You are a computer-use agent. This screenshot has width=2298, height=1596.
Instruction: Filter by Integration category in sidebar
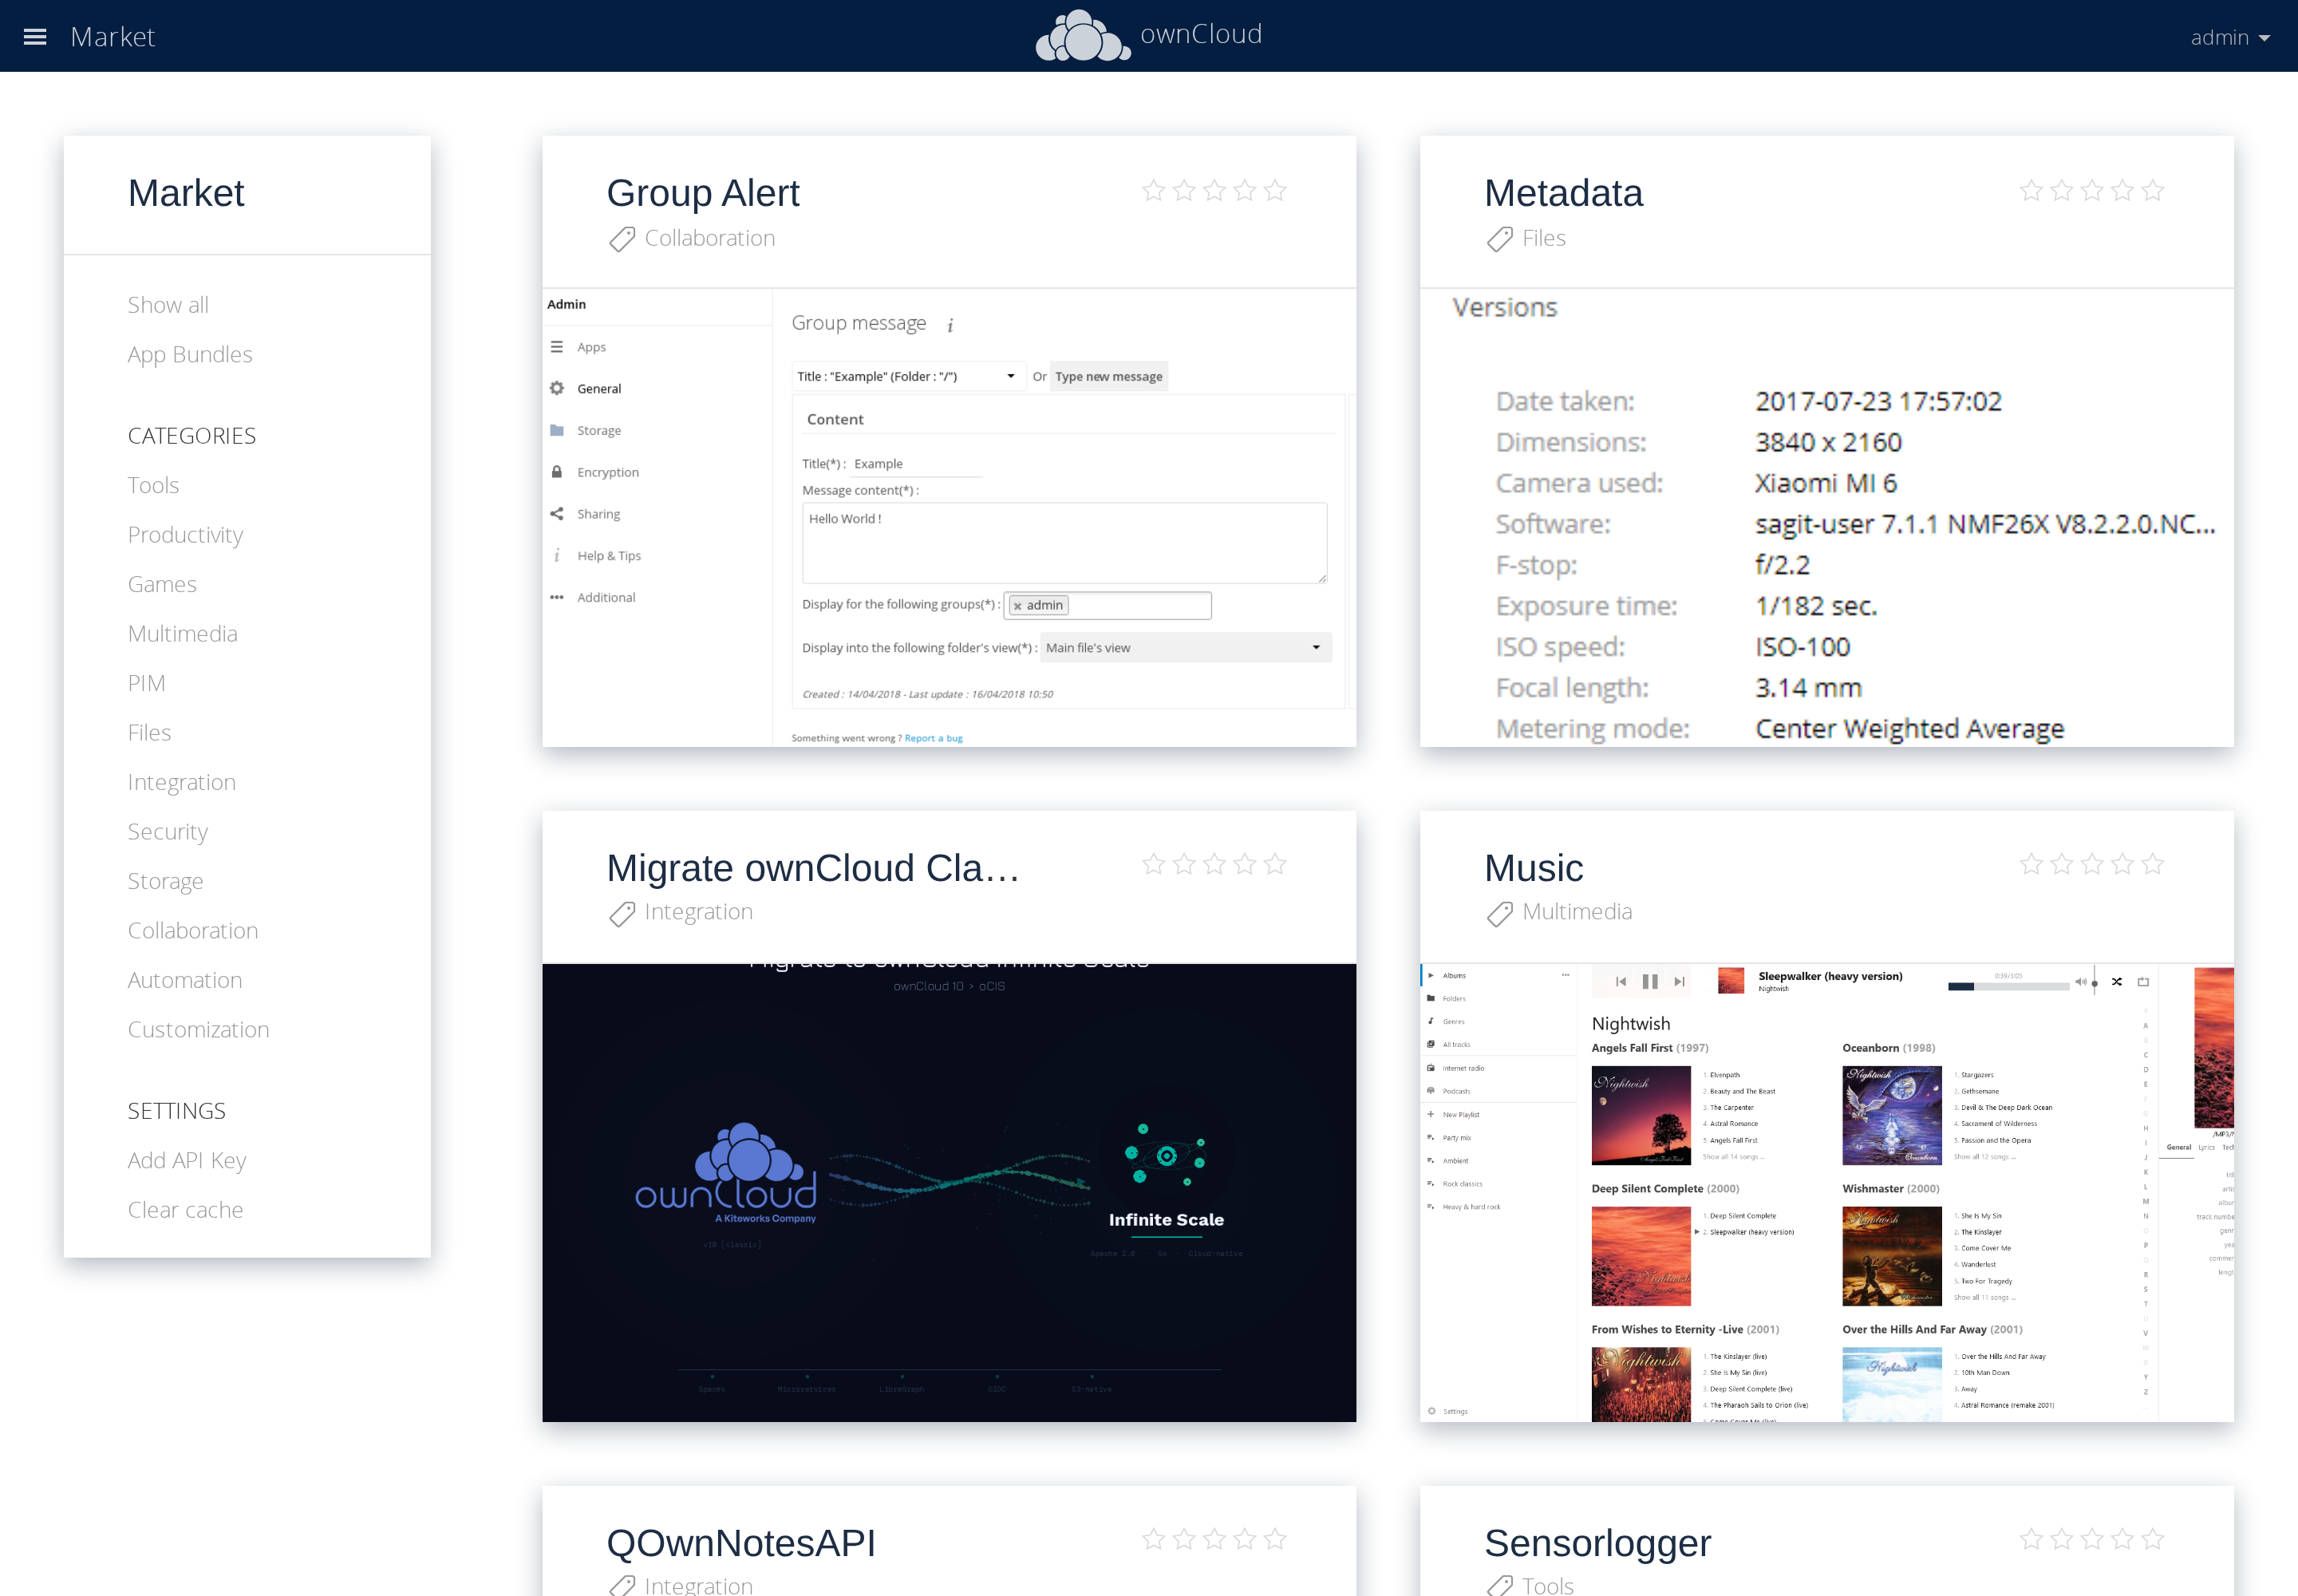tap(182, 782)
